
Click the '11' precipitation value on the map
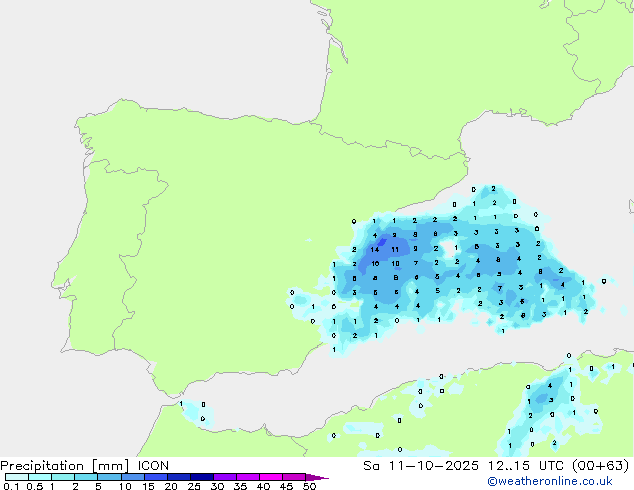pyautogui.click(x=395, y=249)
